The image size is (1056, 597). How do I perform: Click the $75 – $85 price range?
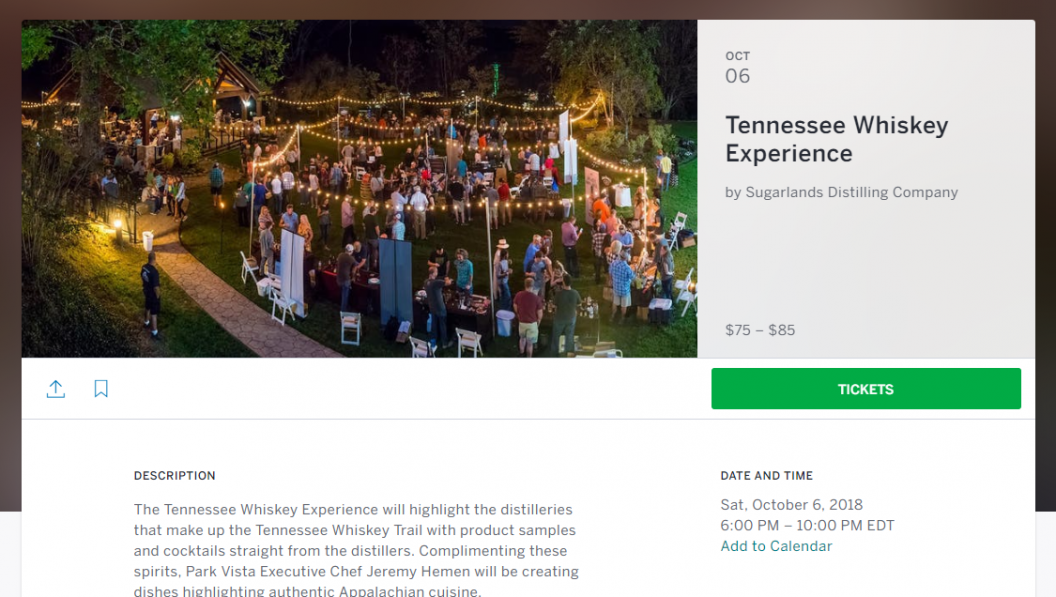click(x=760, y=330)
